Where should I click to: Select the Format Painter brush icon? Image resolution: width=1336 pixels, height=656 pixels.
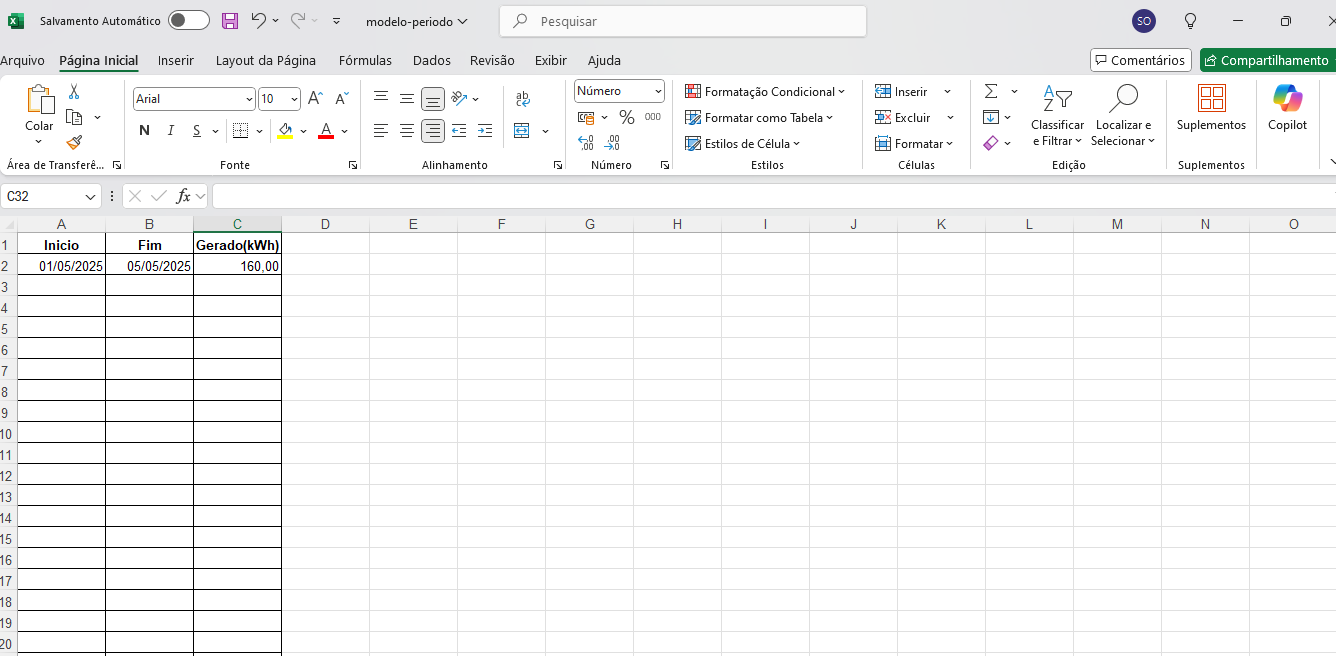pyautogui.click(x=74, y=143)
